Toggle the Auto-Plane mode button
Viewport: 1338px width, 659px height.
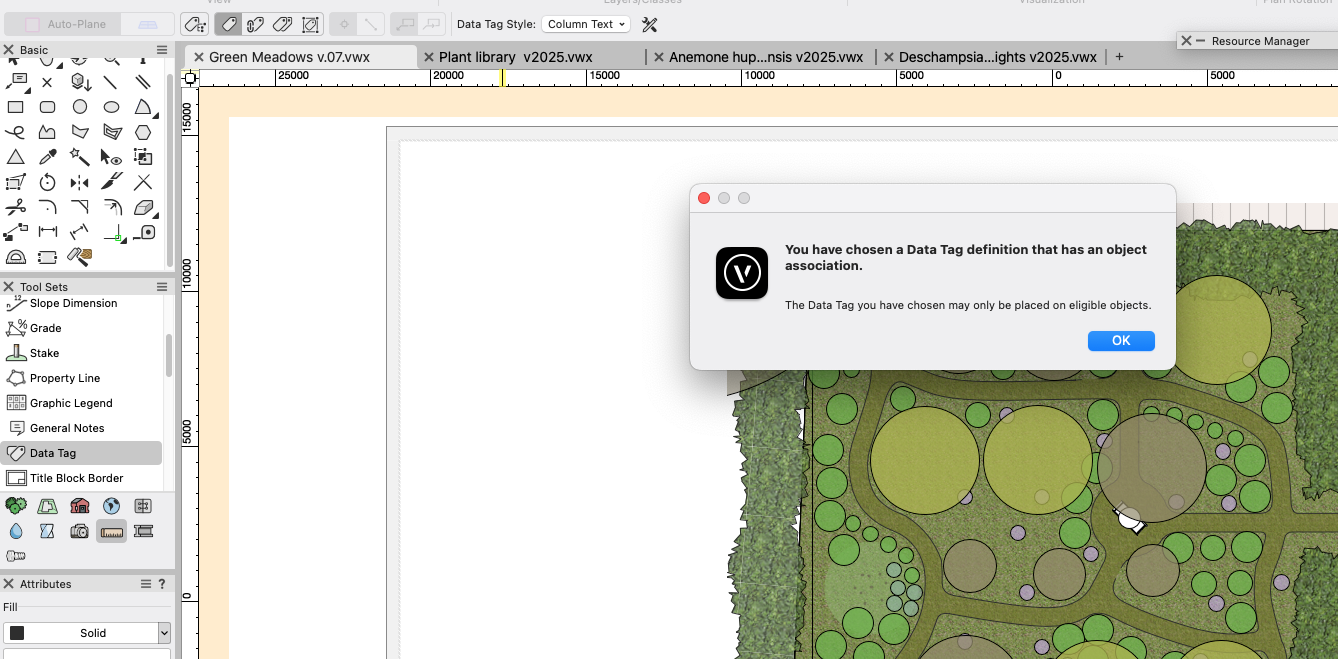pos(65,24)
